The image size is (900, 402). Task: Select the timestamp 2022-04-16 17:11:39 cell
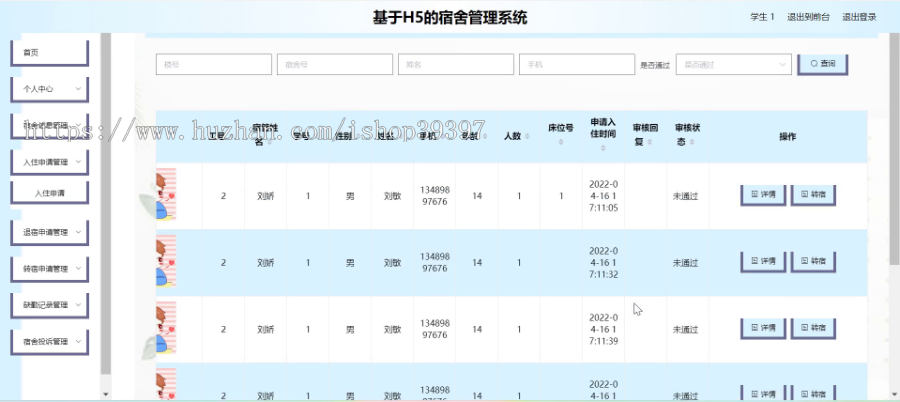click(x=603, y=329)
